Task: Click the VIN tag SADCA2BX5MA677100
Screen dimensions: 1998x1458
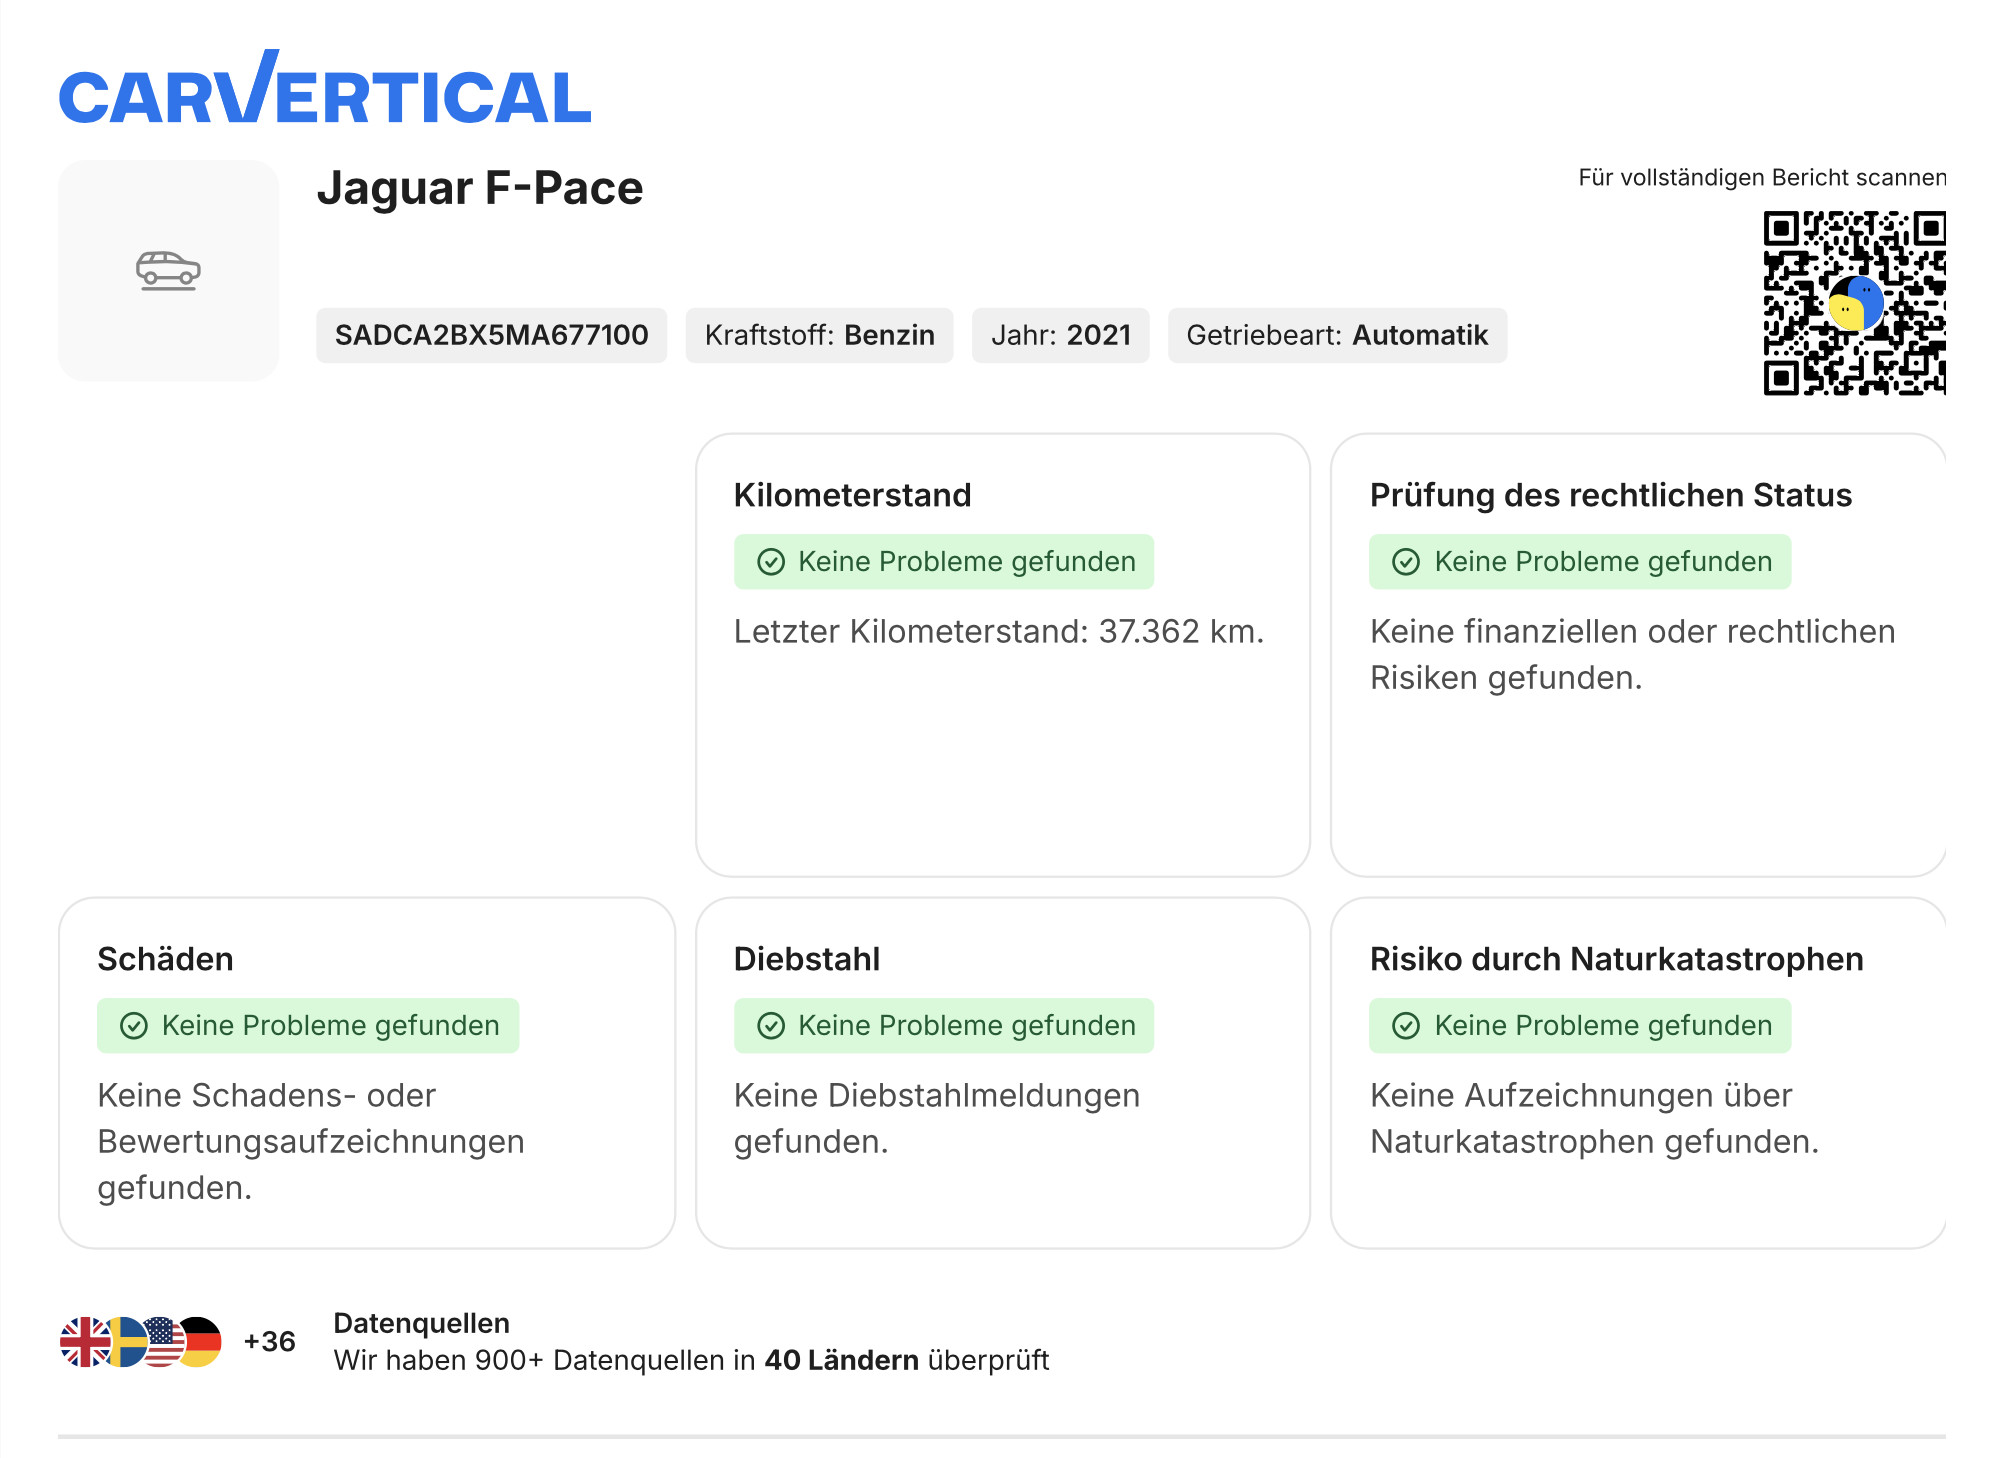Action: click(x=491, y=335)
